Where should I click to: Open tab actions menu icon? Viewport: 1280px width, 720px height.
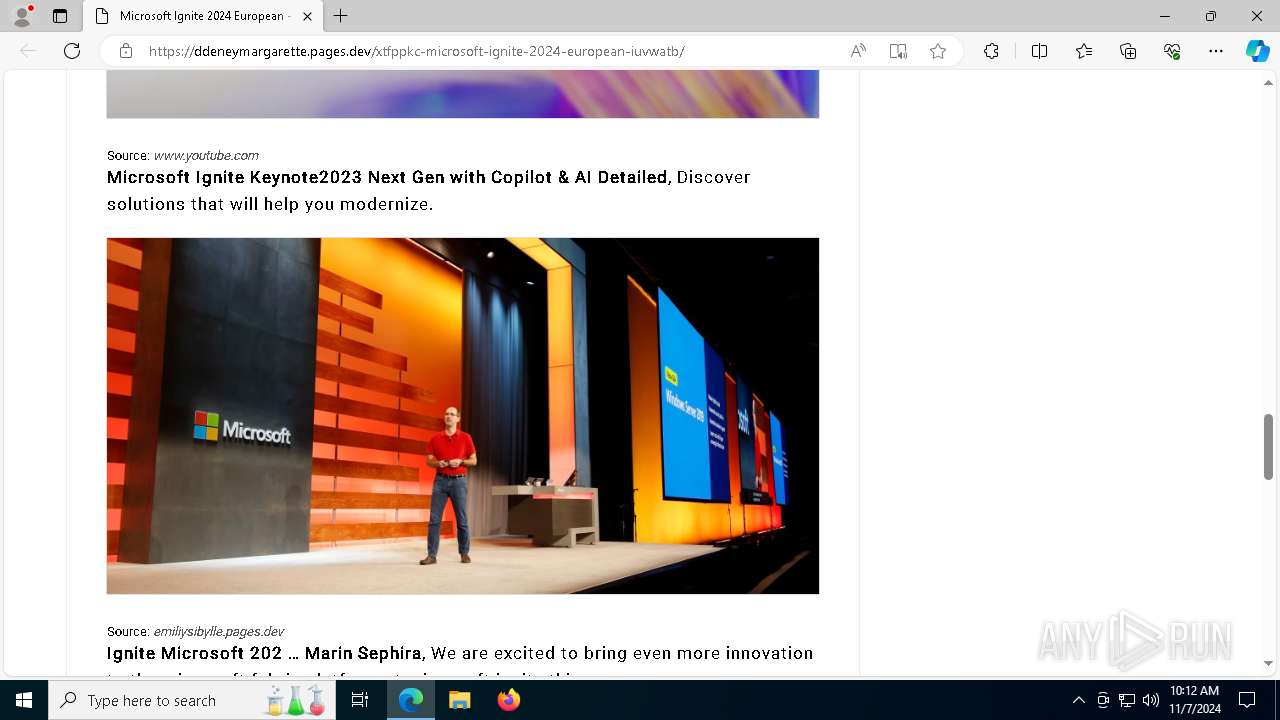click(x=60, y=16)
